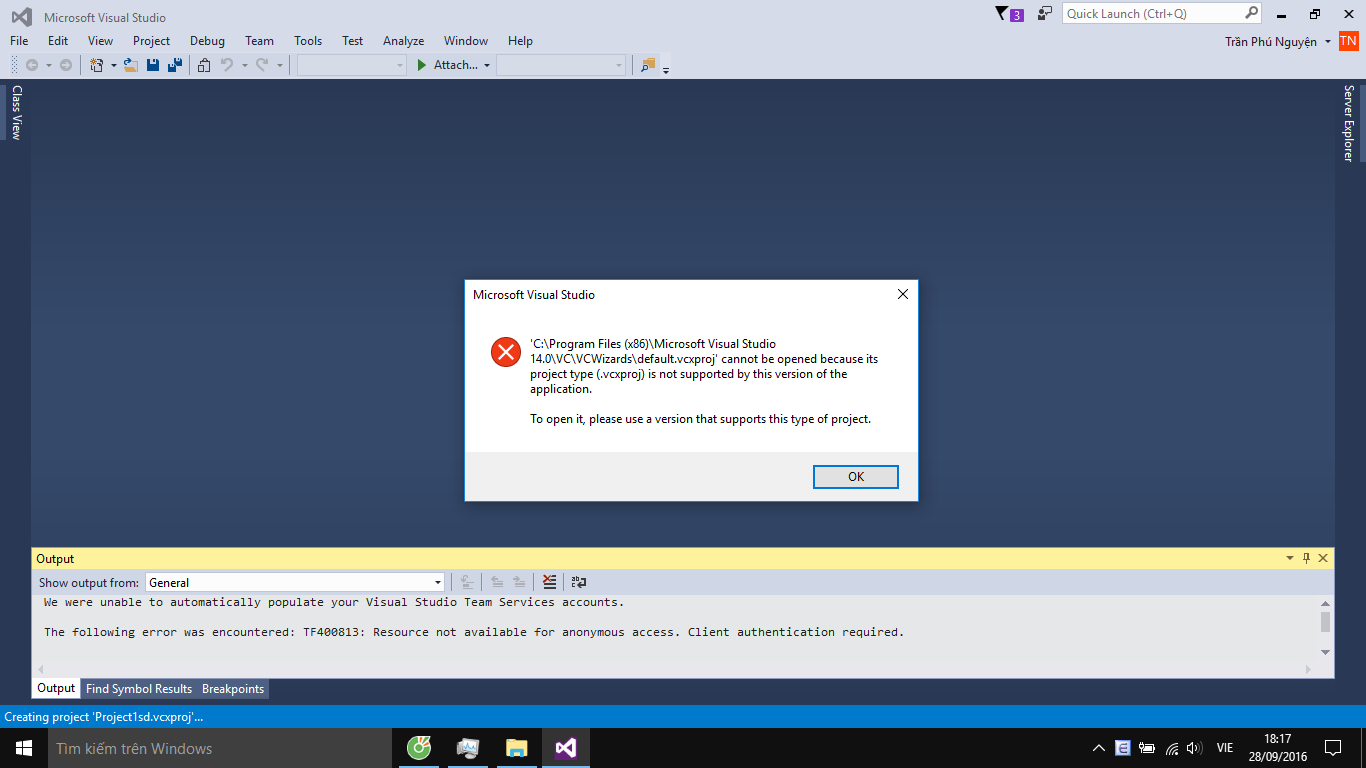Click Go to Next Message icon
The width and height of the screenshot is (1366, 768).
(519, 582)
